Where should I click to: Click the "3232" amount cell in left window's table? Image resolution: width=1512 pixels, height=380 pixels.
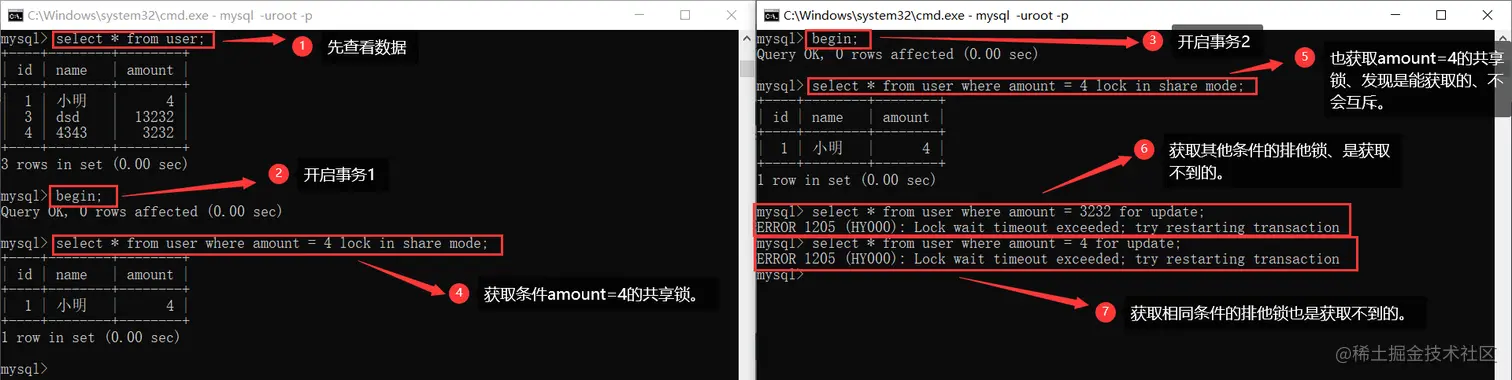pos(158,133)
